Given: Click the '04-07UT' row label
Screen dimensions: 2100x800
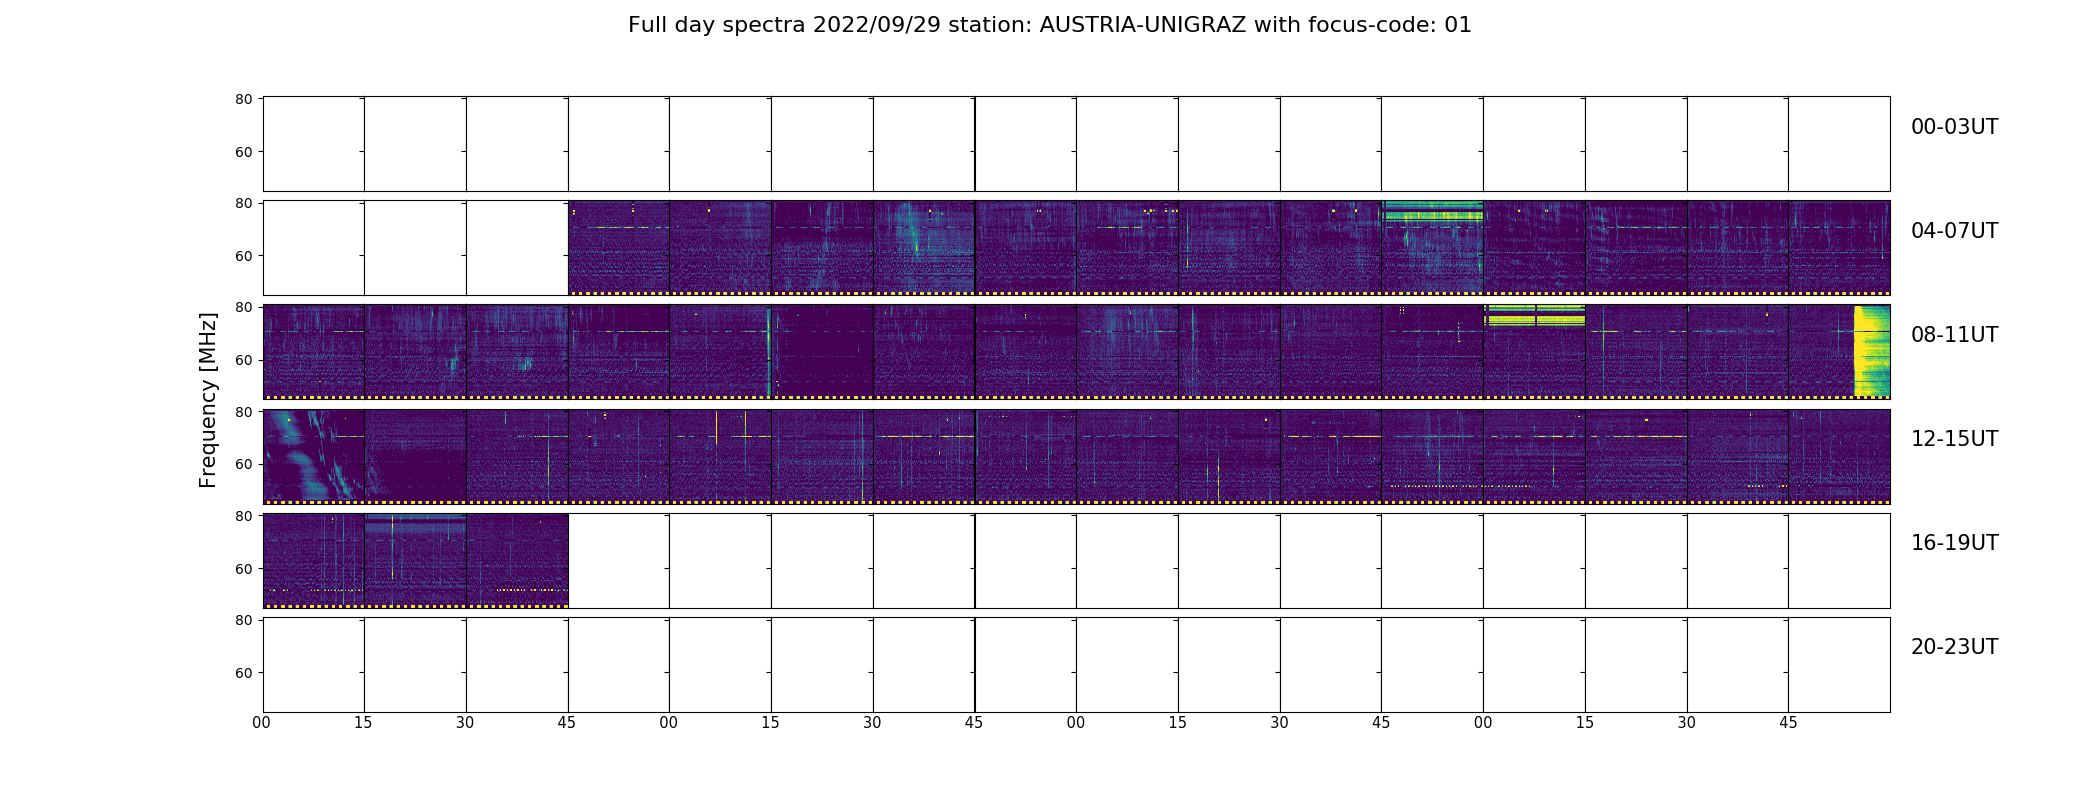Looking at the screenshot, I should pyautogui.click(x=1954, y=231).
